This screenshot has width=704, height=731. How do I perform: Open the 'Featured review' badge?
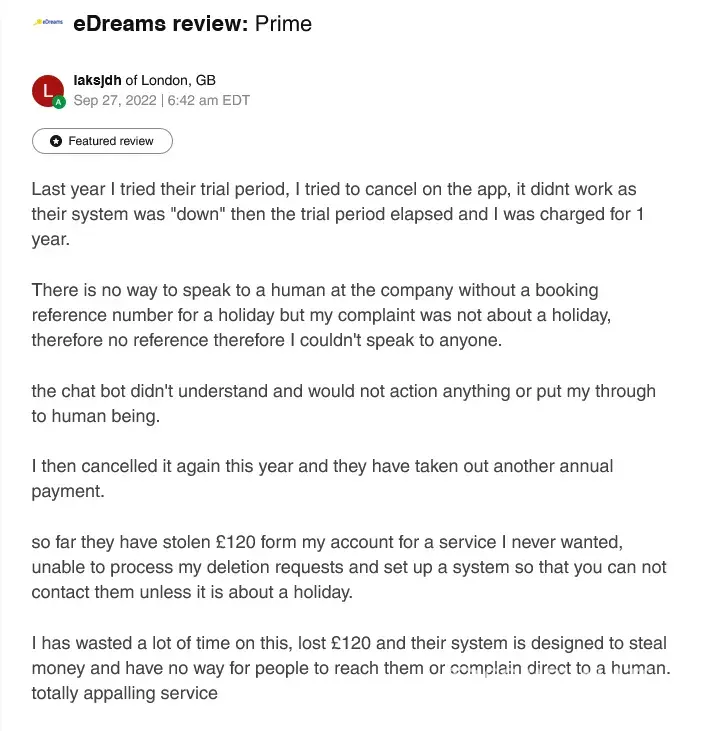[x=102, y=142]
